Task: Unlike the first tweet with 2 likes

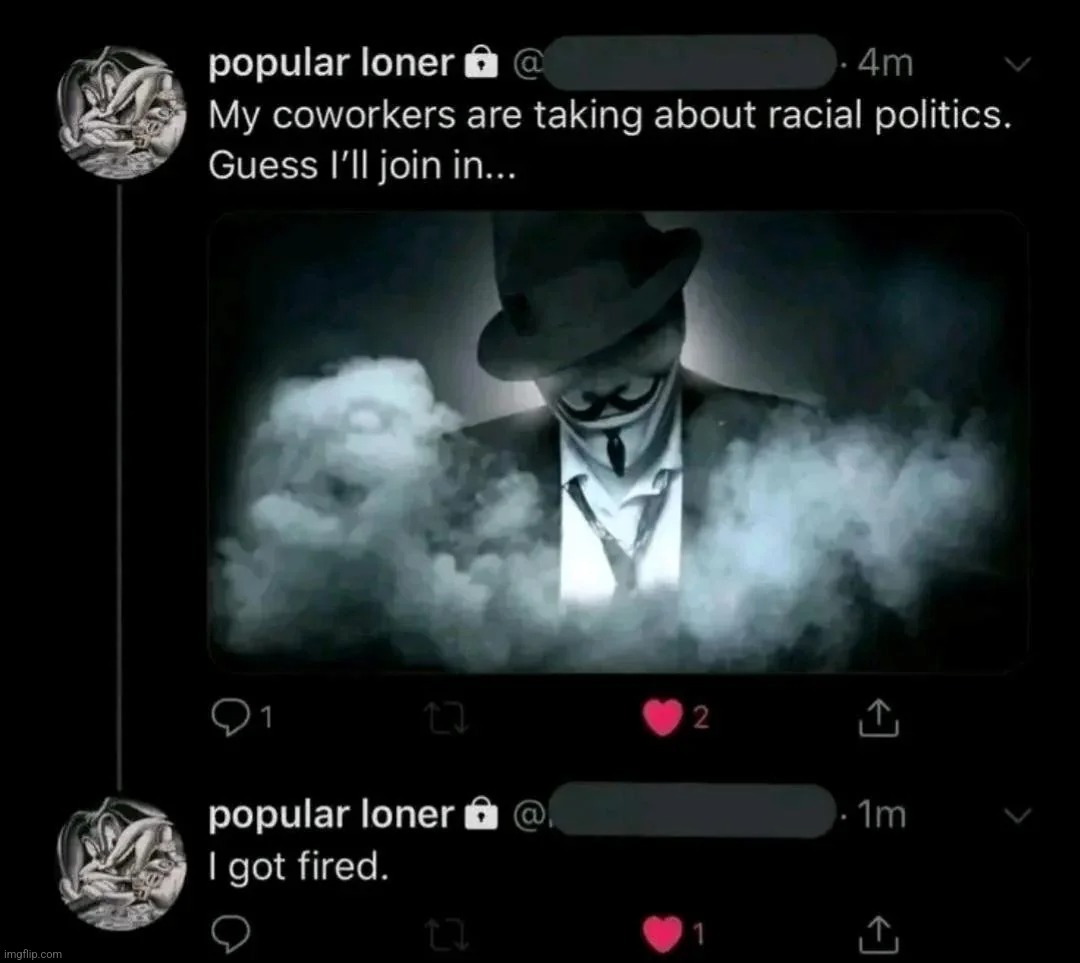Action: coord(661,718)
